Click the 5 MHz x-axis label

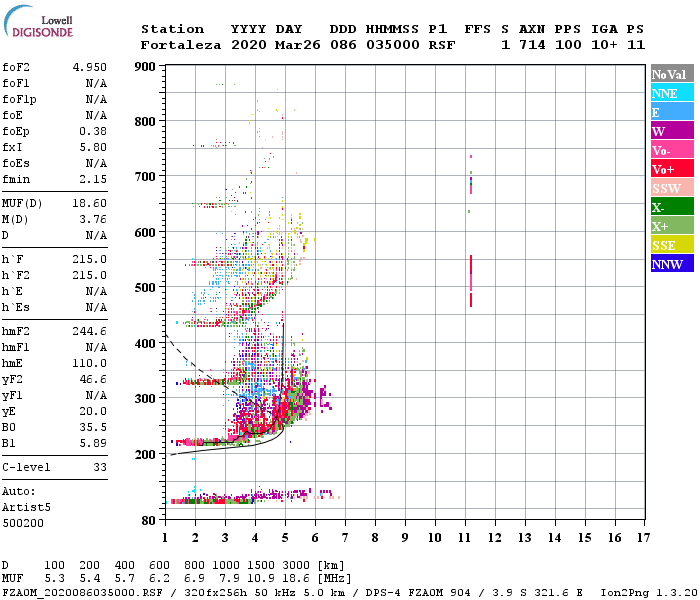[x=285, y=538]
